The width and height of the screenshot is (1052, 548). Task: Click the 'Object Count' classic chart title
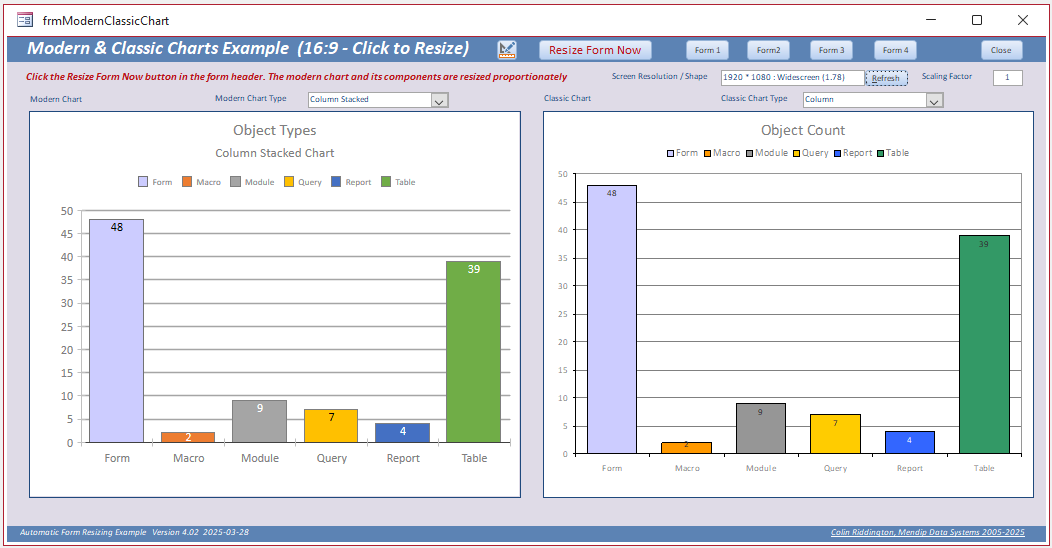802,131
